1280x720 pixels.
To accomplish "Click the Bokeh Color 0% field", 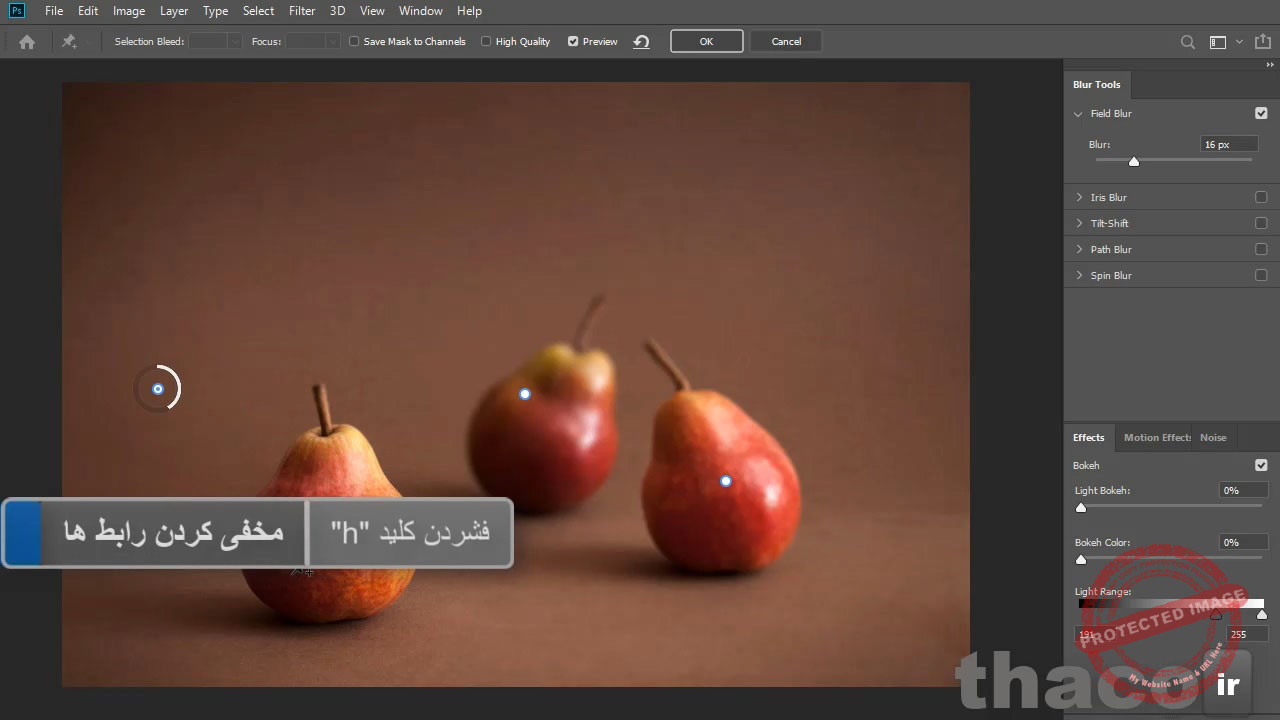I will 1244,543.
